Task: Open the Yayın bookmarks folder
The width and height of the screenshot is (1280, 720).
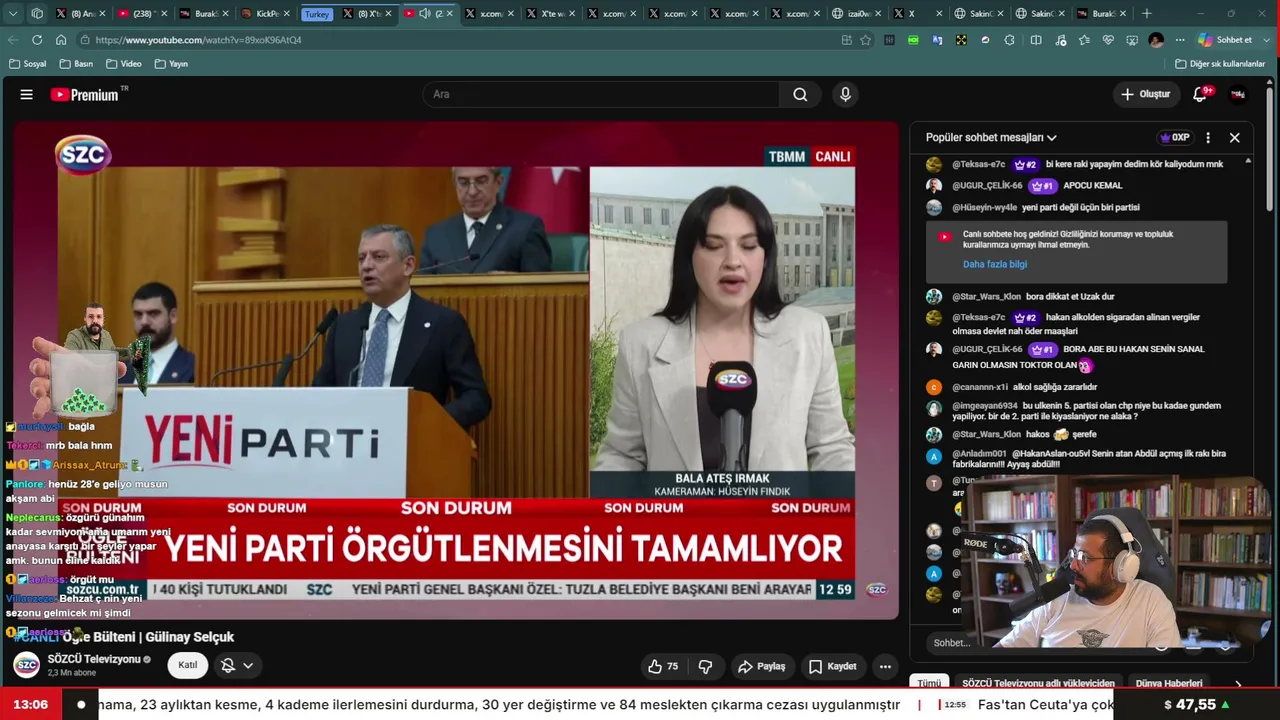Action: click(x=172, y=64)
